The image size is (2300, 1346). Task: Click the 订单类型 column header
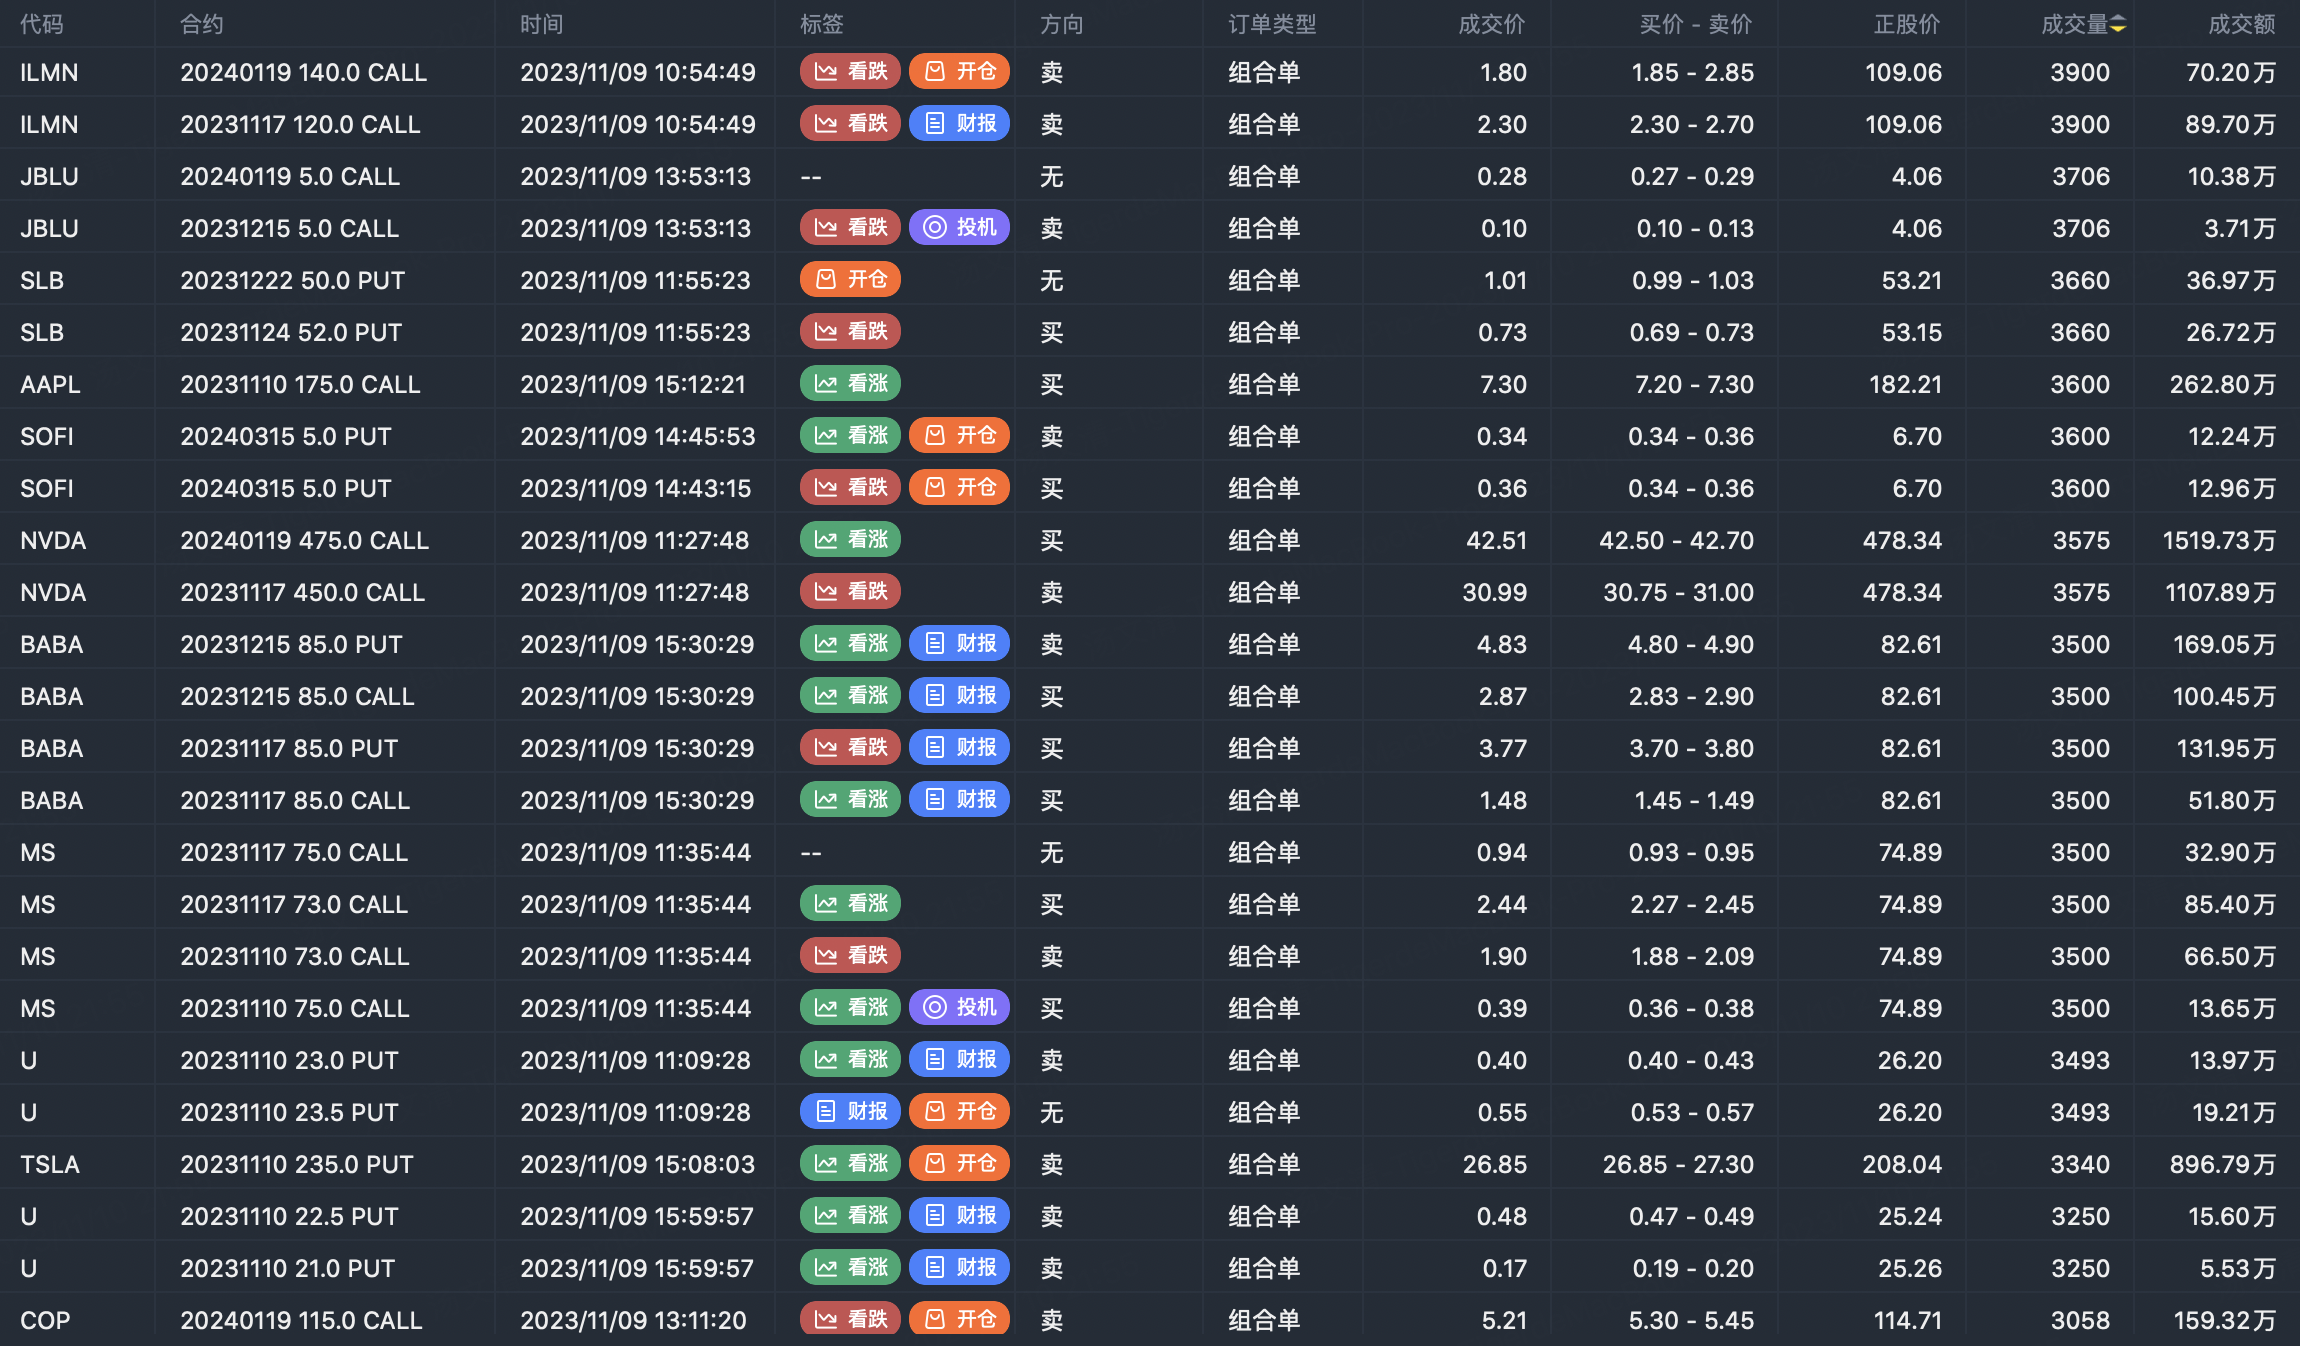1272,24
